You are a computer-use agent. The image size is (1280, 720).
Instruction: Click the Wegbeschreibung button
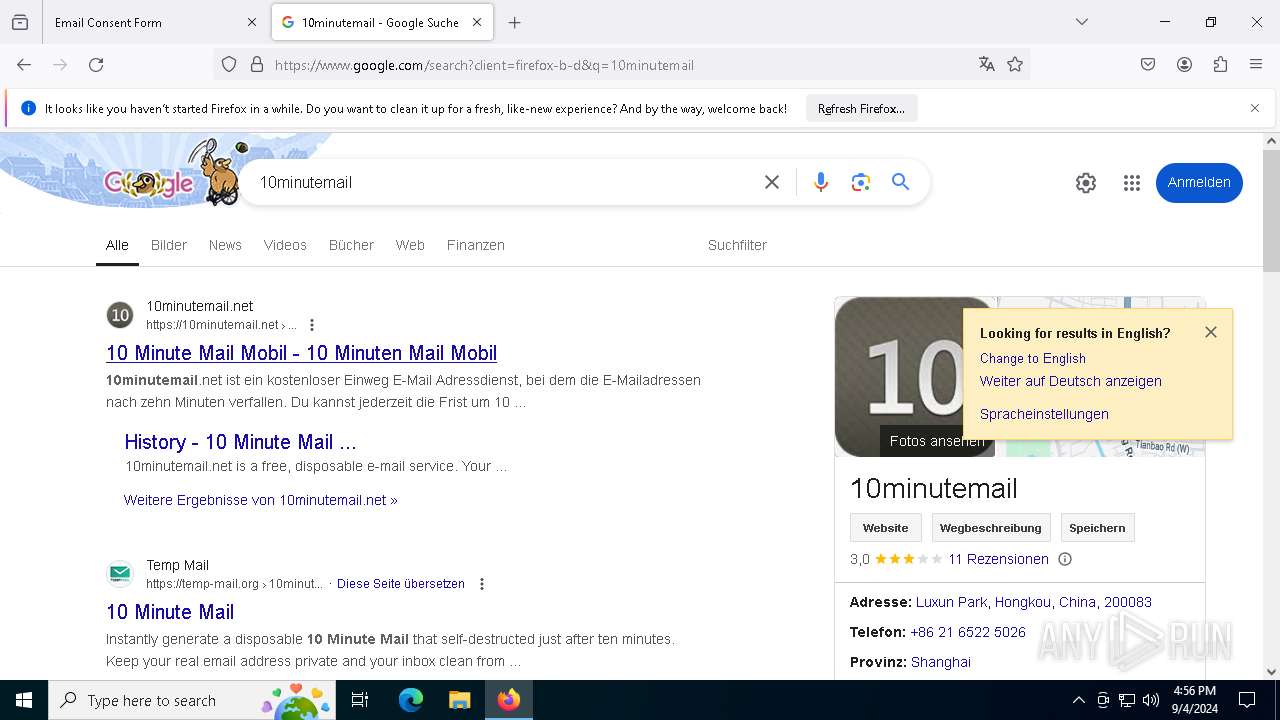(991, 528)
